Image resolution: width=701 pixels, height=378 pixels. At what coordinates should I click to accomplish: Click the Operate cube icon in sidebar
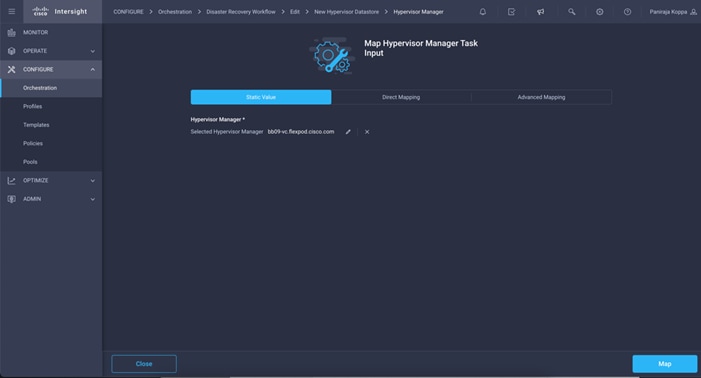[x=12, y=51]
